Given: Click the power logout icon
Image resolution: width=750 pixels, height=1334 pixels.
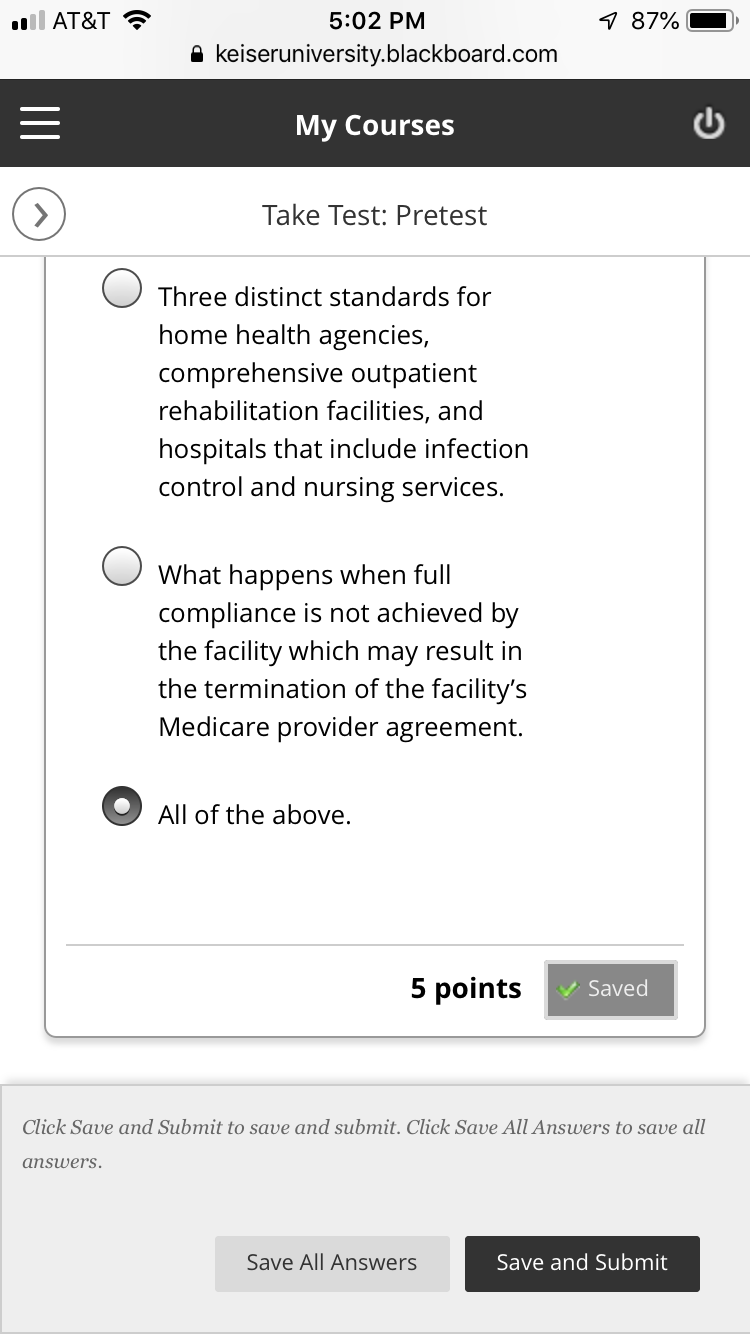Looking at the screenshot, I should coord(708,124).
